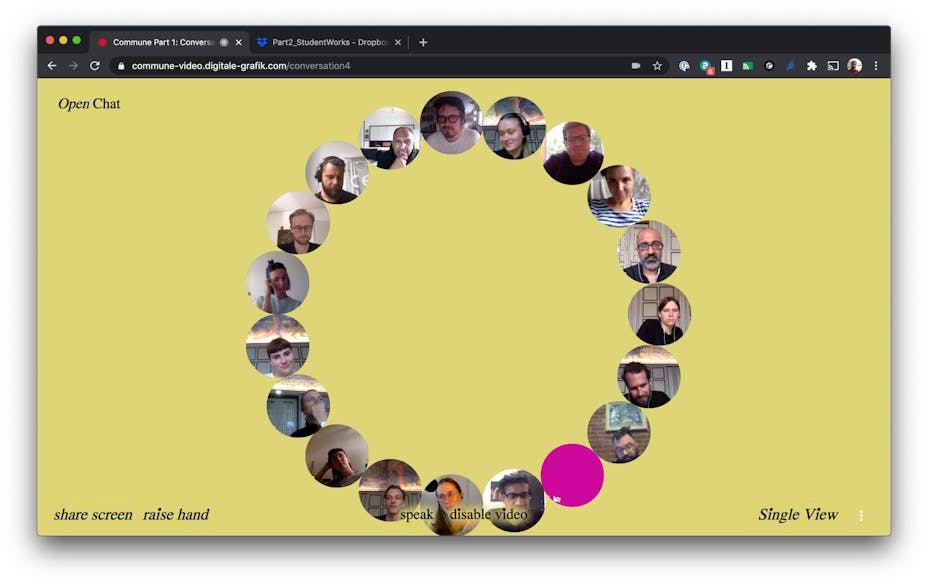
Task: Toggle the speak option
Action: [416, 515]
